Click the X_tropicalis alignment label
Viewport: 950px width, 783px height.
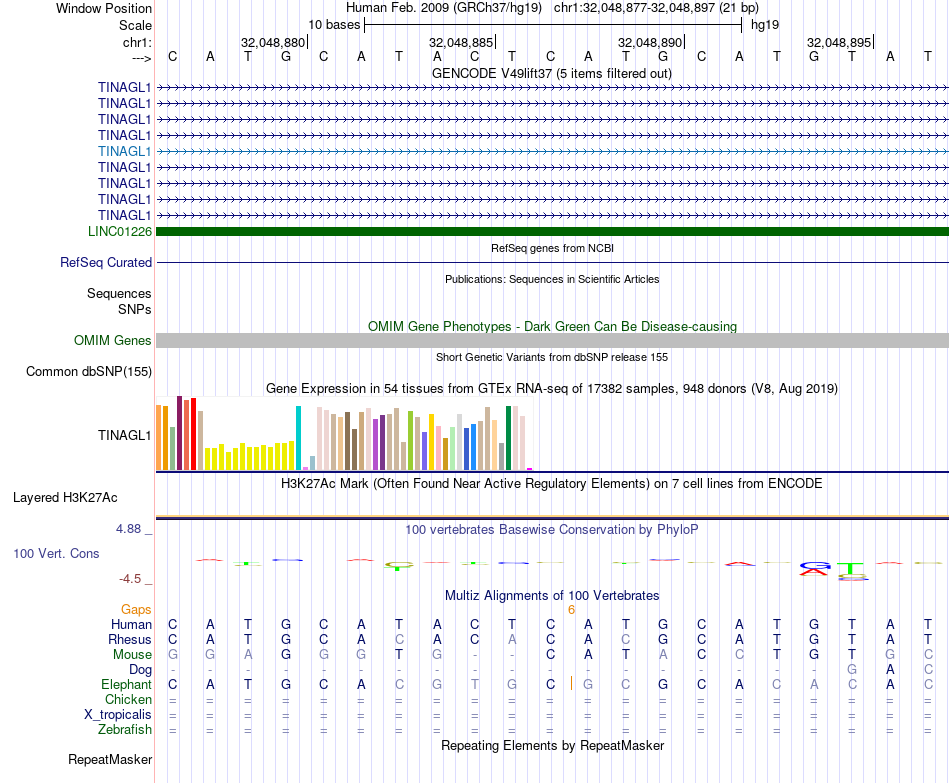coord(118,715)
